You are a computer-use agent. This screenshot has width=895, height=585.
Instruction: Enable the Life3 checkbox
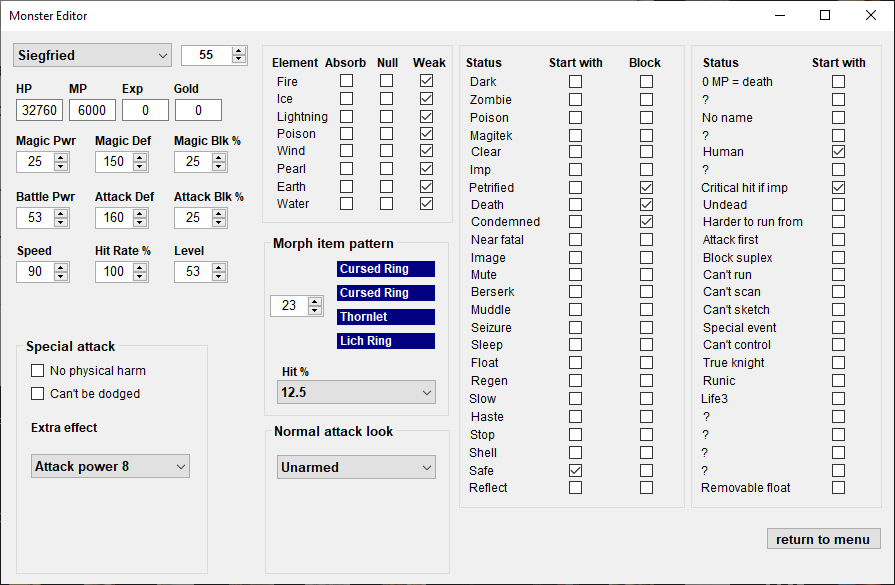click(x=838, y=398)
